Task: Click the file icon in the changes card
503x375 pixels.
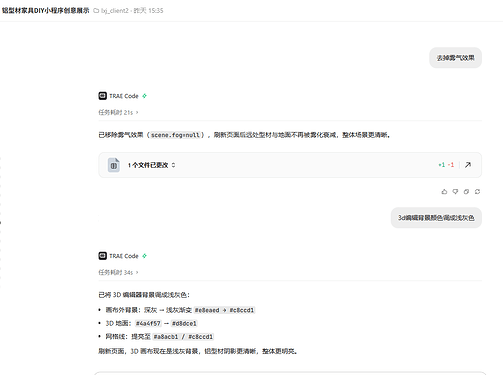Action: click(114, 165)
